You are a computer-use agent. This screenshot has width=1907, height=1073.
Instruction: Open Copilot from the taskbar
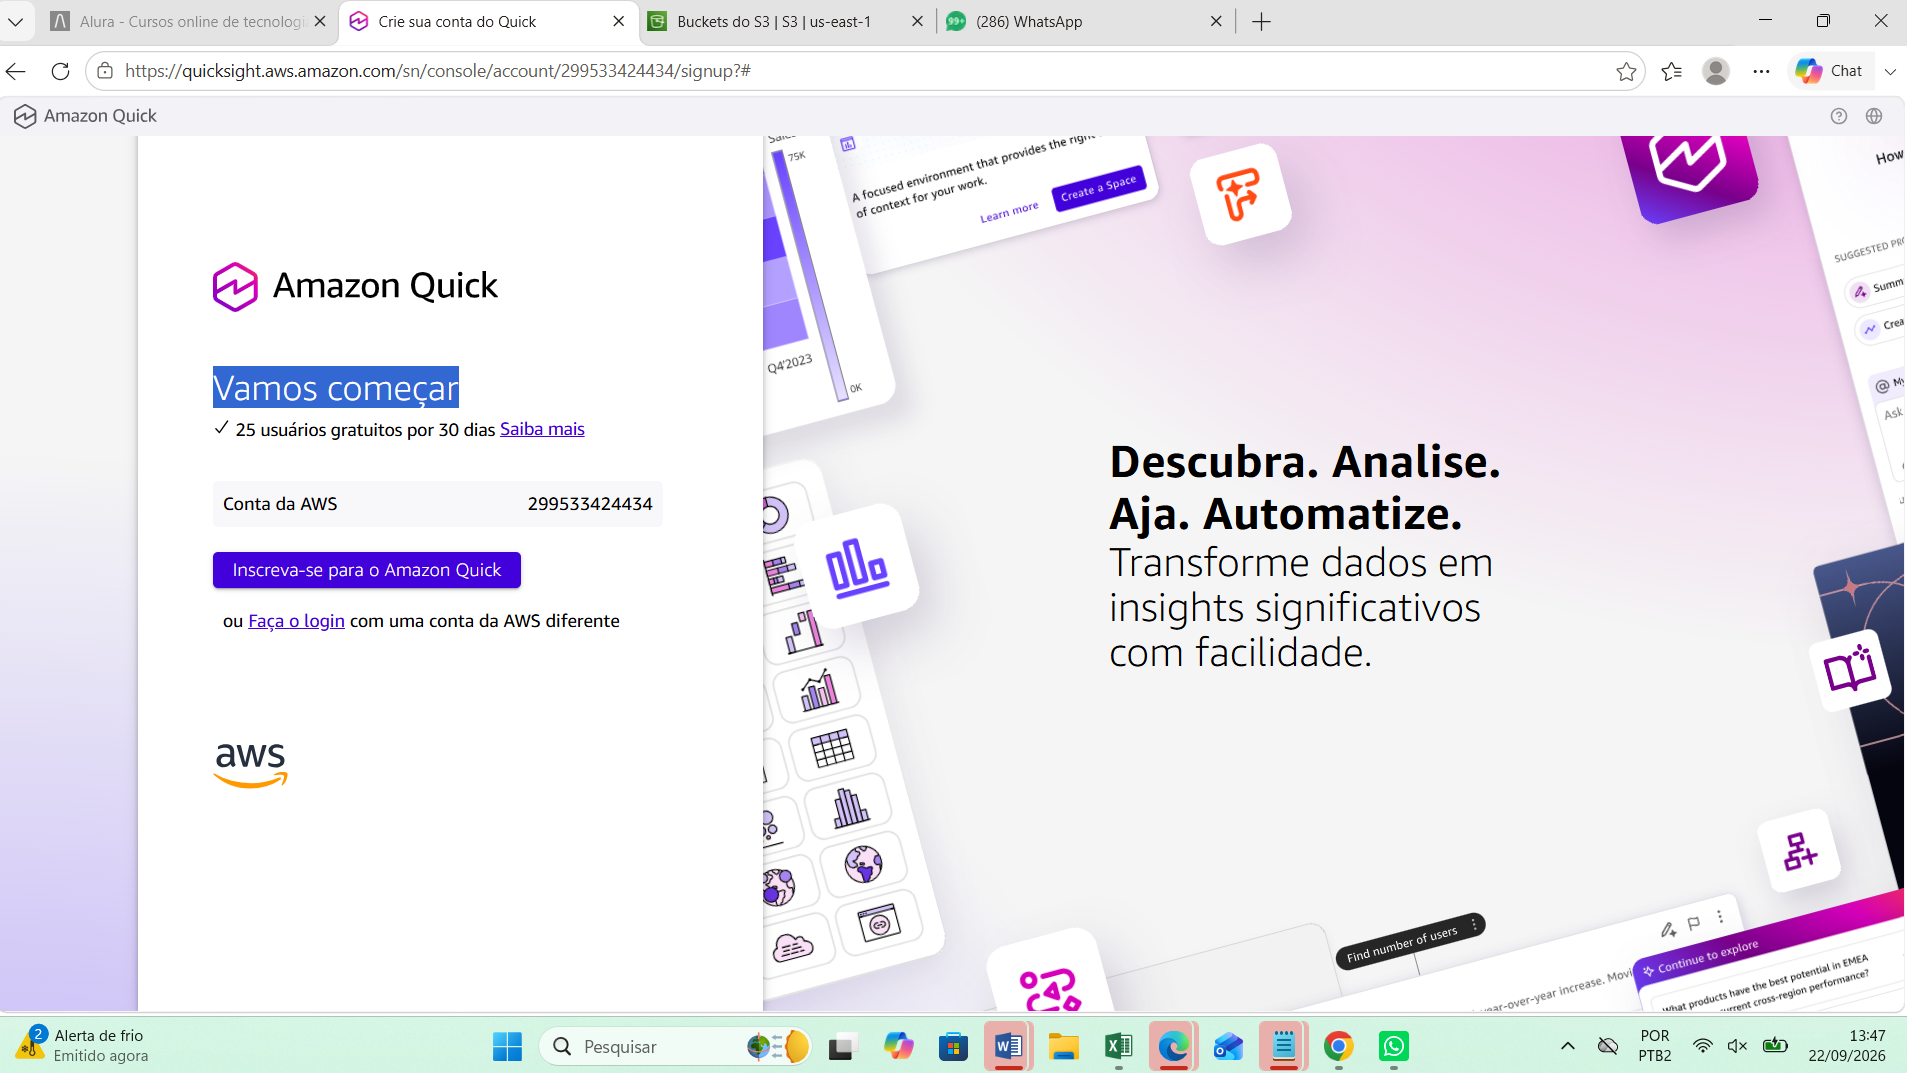pos(898,1047)
